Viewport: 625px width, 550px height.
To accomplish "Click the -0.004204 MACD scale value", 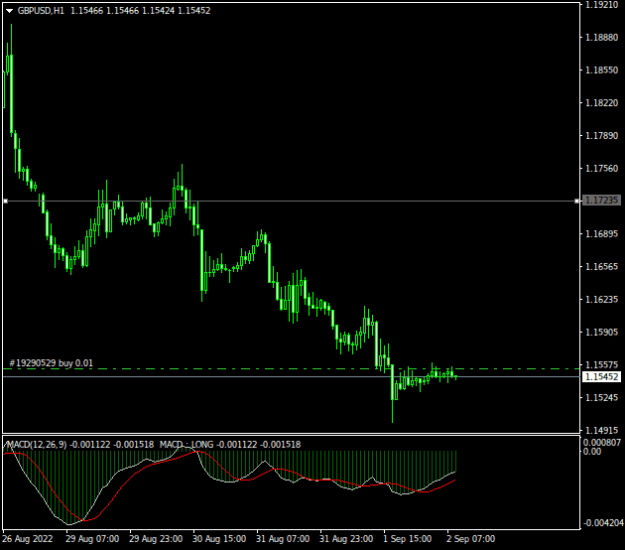I will point(603,523).
